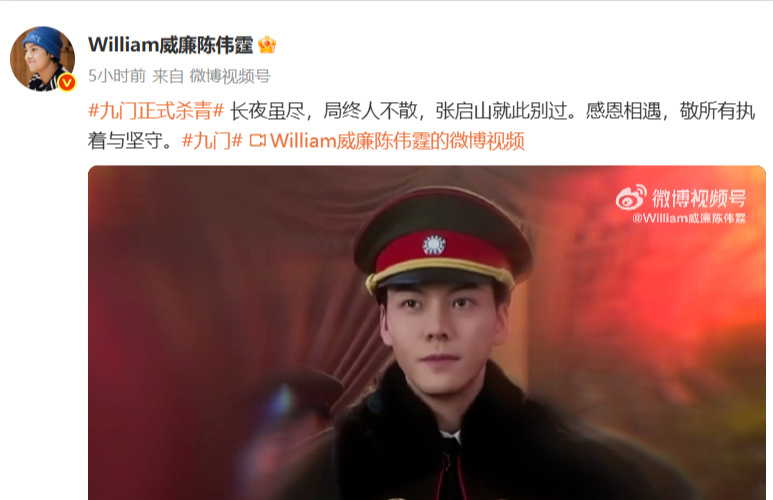Image resolution: width=773 pixels, height=500 pixels.
Task: Open the 微博视频号 source link
Action: click(230, 76)
